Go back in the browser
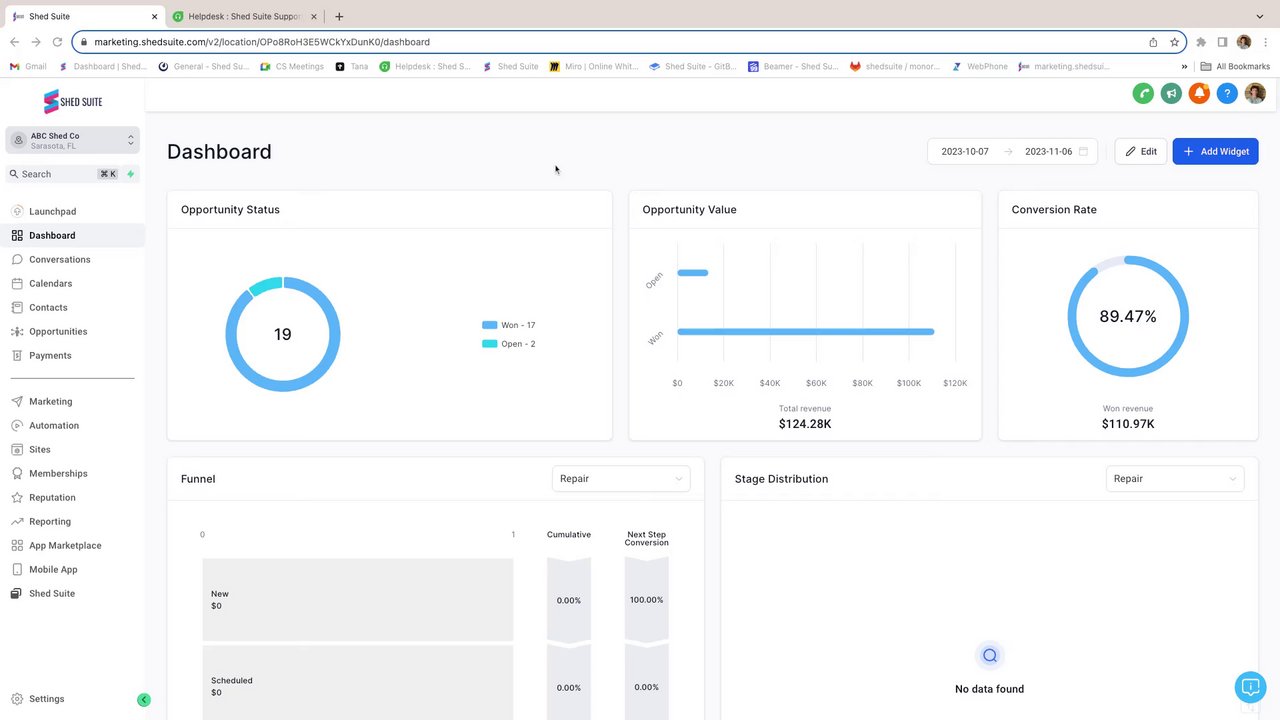This screenshot has width=1280, height=720. point(14,42)
